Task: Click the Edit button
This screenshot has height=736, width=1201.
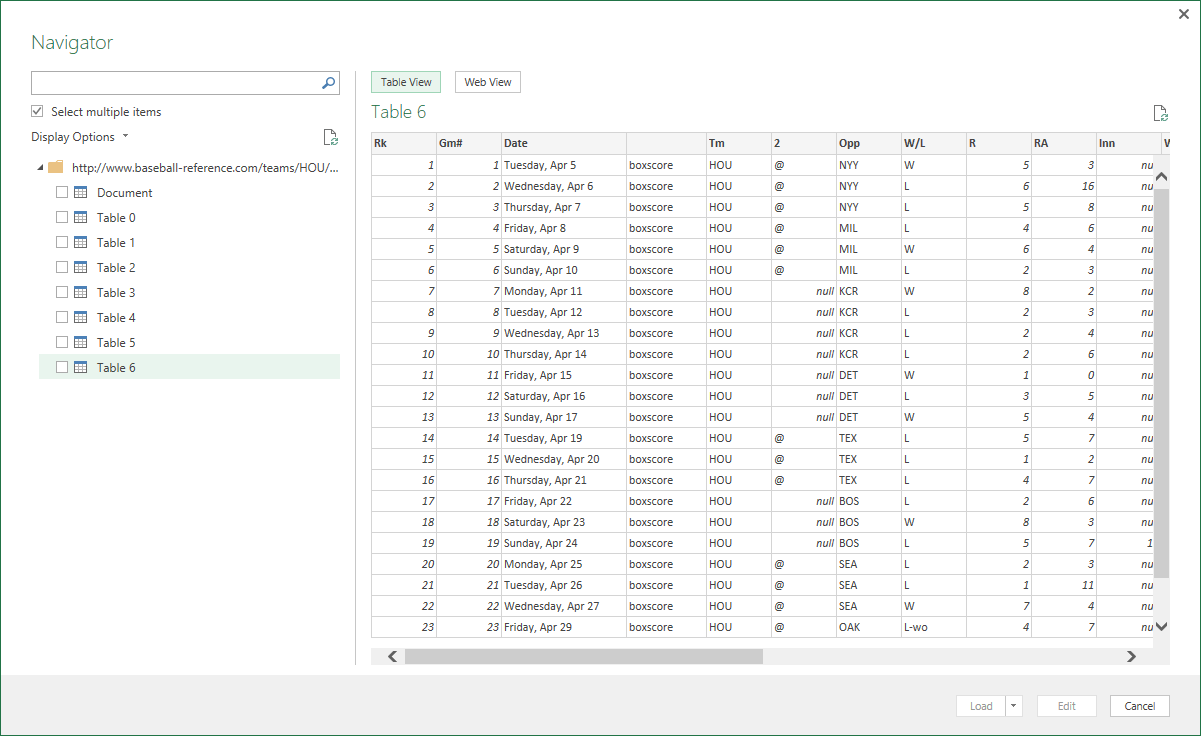Action: click(1067, 706)
